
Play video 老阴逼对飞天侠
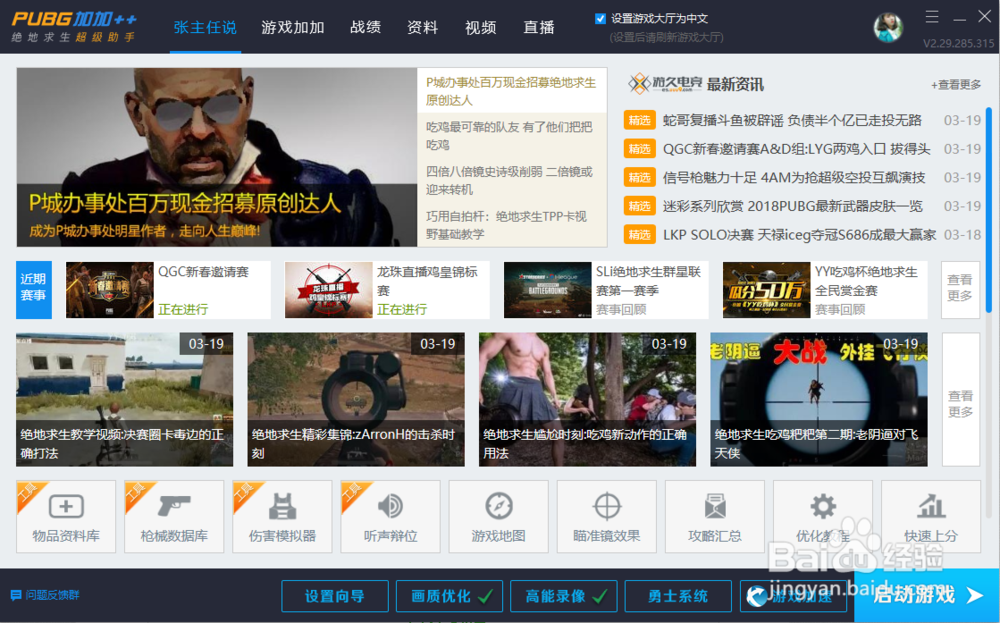coord(819,399)
